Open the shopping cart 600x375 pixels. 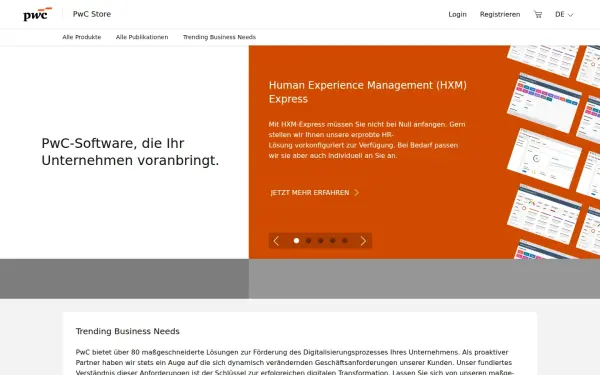click(x=538, y=15)
